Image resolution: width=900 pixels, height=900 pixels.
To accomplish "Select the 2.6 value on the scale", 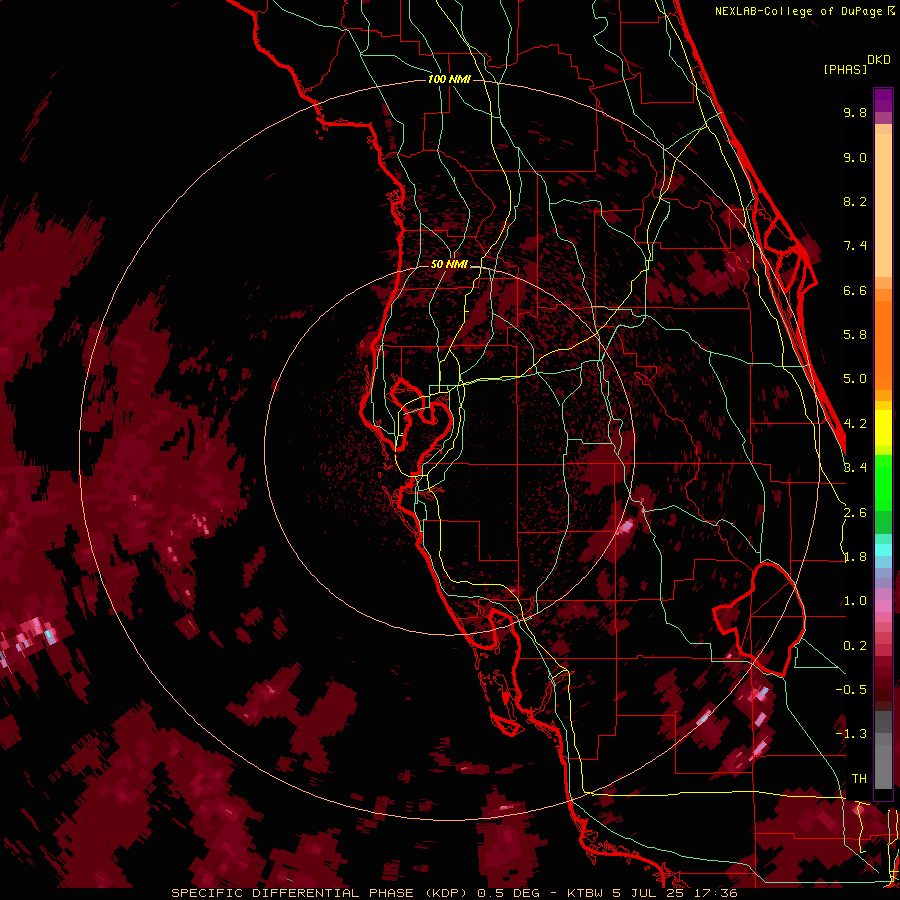I will click(x=855, y=513).
